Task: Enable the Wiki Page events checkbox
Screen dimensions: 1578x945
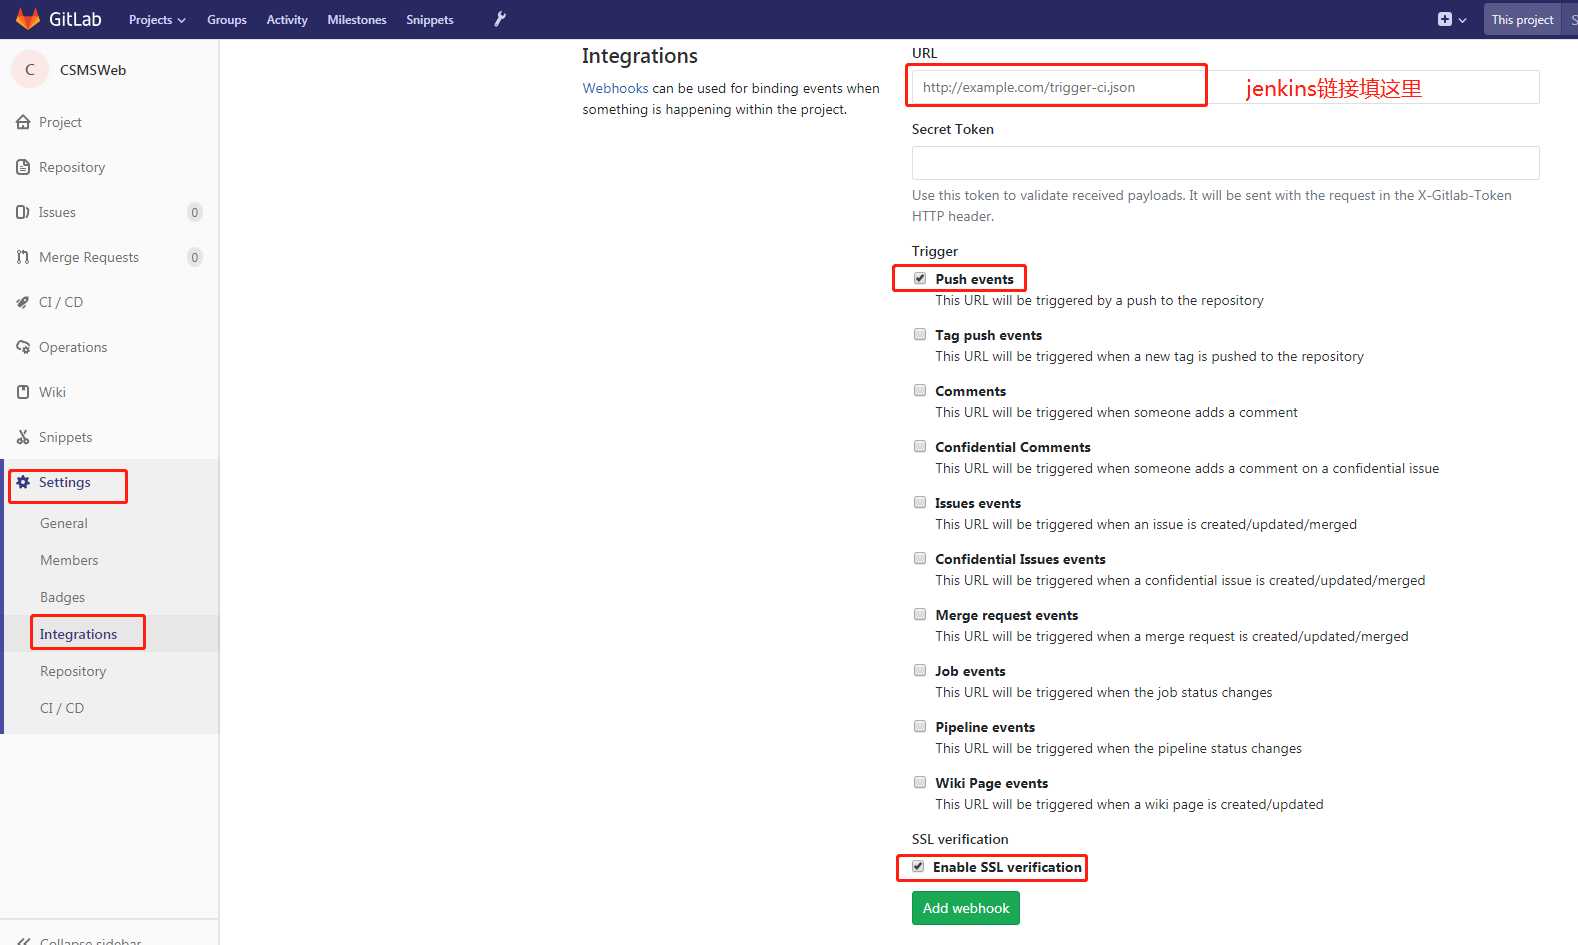Action: tap(920, 782)
